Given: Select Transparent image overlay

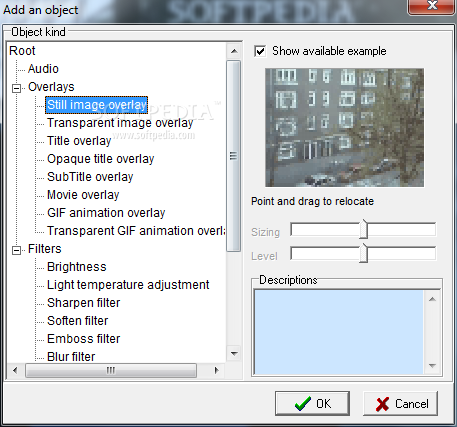Looking at the screenshot, I should pyautogui.click(x=120, y=123).
